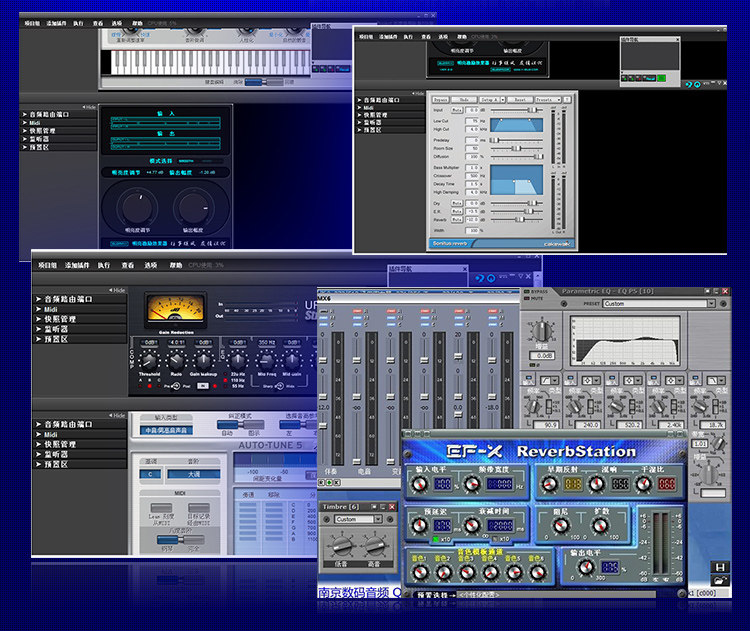Click the 输入电平 knob in ReverbStation
The height and width of the screenshot is (631, 750).
(x=419, y=484)
